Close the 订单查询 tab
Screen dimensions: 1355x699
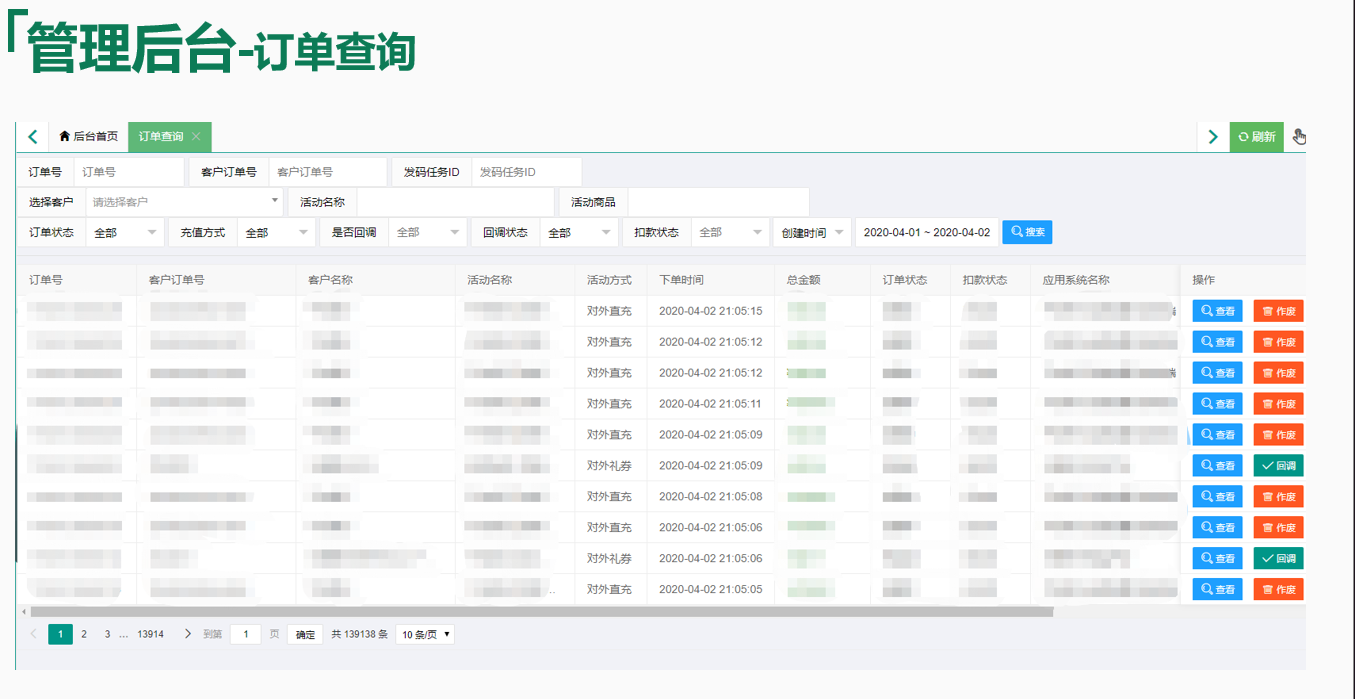point(196,137)
